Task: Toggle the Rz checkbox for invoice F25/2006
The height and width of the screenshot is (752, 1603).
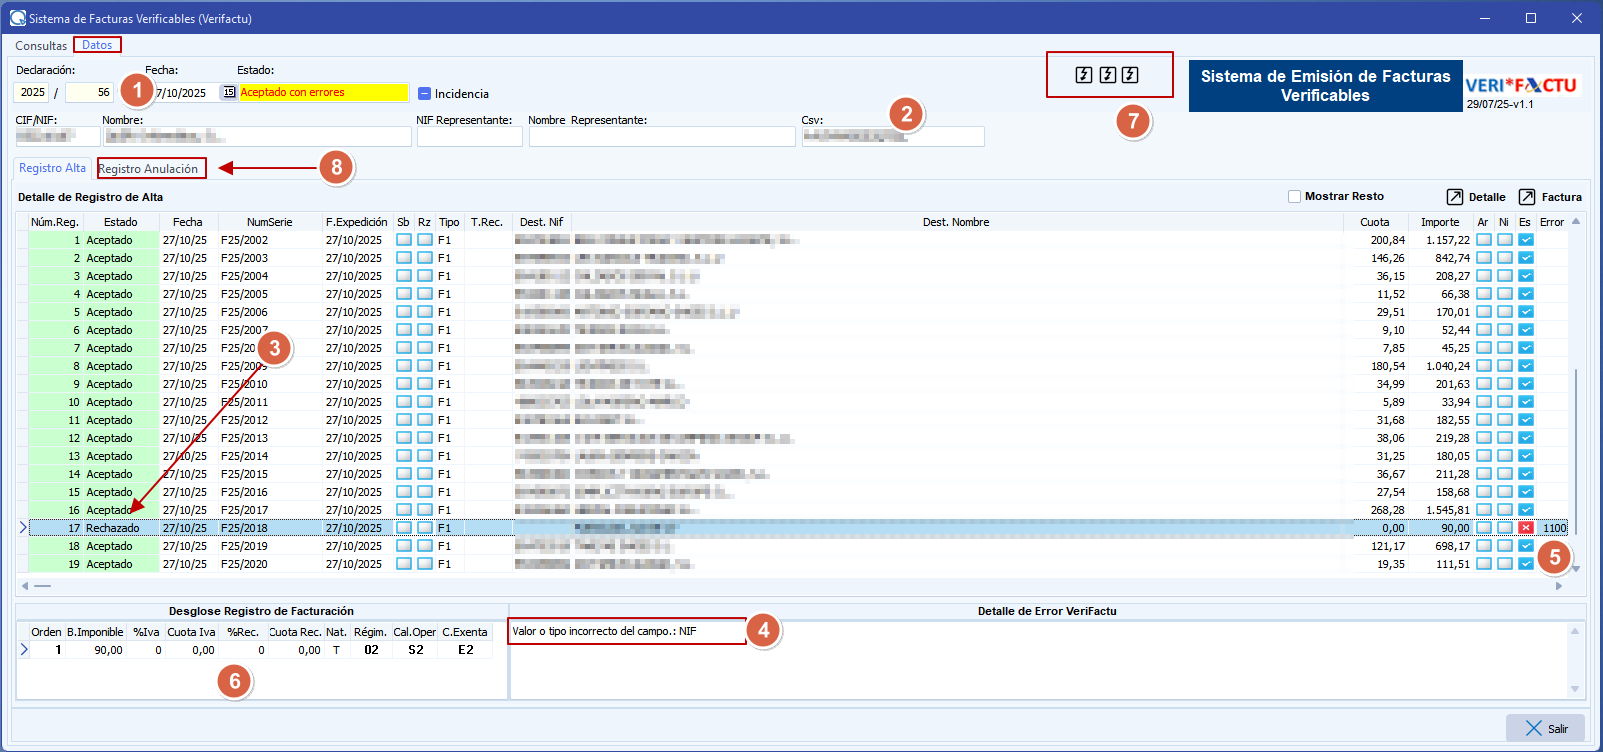Action: point(425,312)
